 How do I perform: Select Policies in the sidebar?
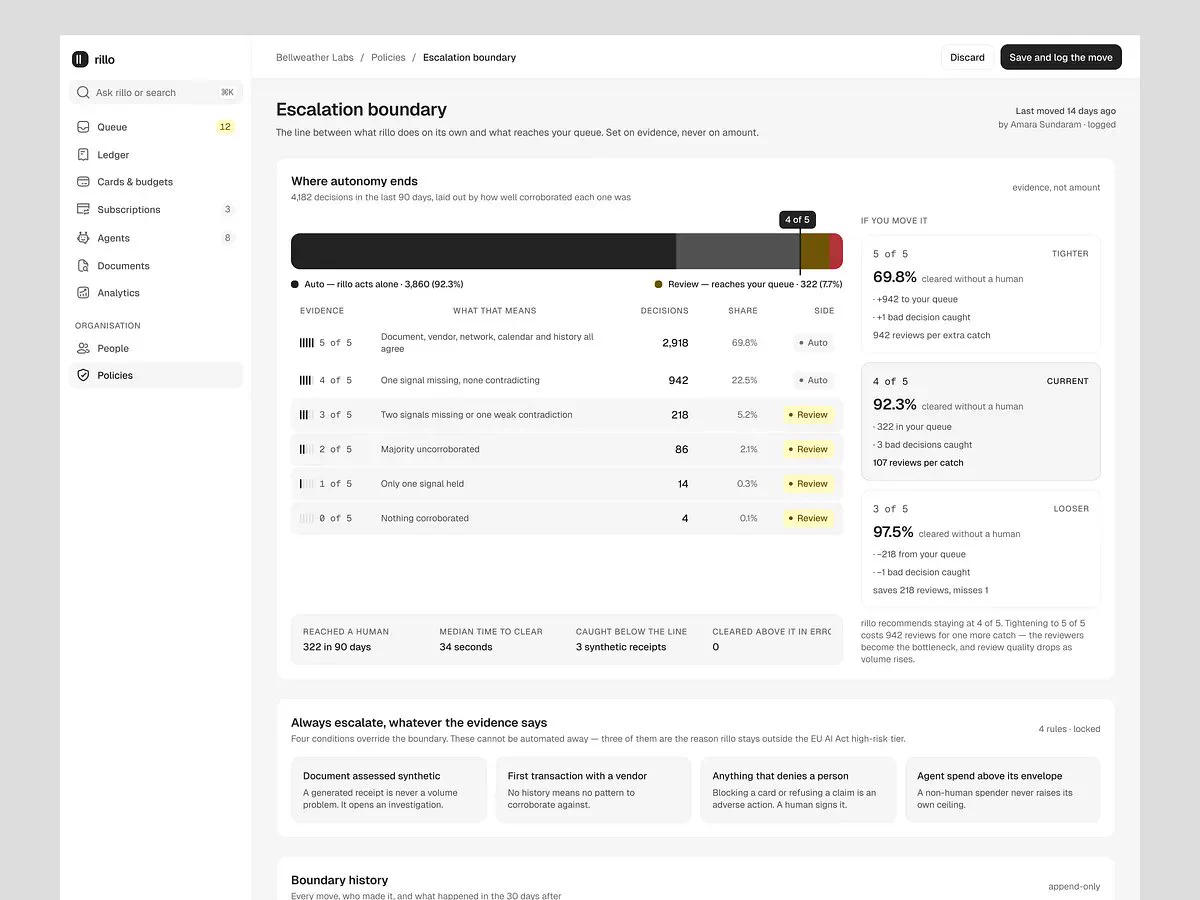(x=155, y=375)
